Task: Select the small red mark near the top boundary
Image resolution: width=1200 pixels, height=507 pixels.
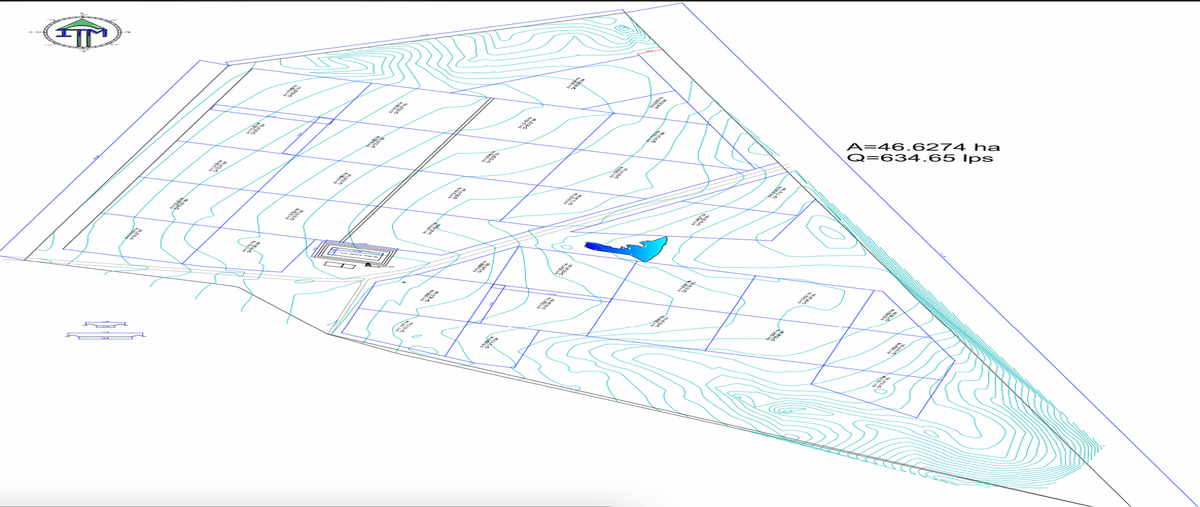Action: (x=648, y=49)
